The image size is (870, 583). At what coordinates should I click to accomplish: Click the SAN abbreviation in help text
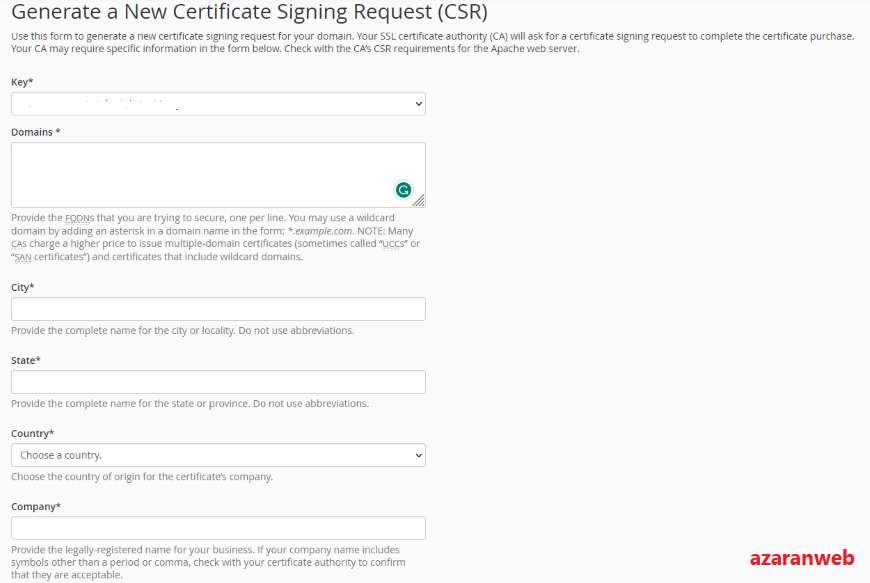tap(23, 257)
